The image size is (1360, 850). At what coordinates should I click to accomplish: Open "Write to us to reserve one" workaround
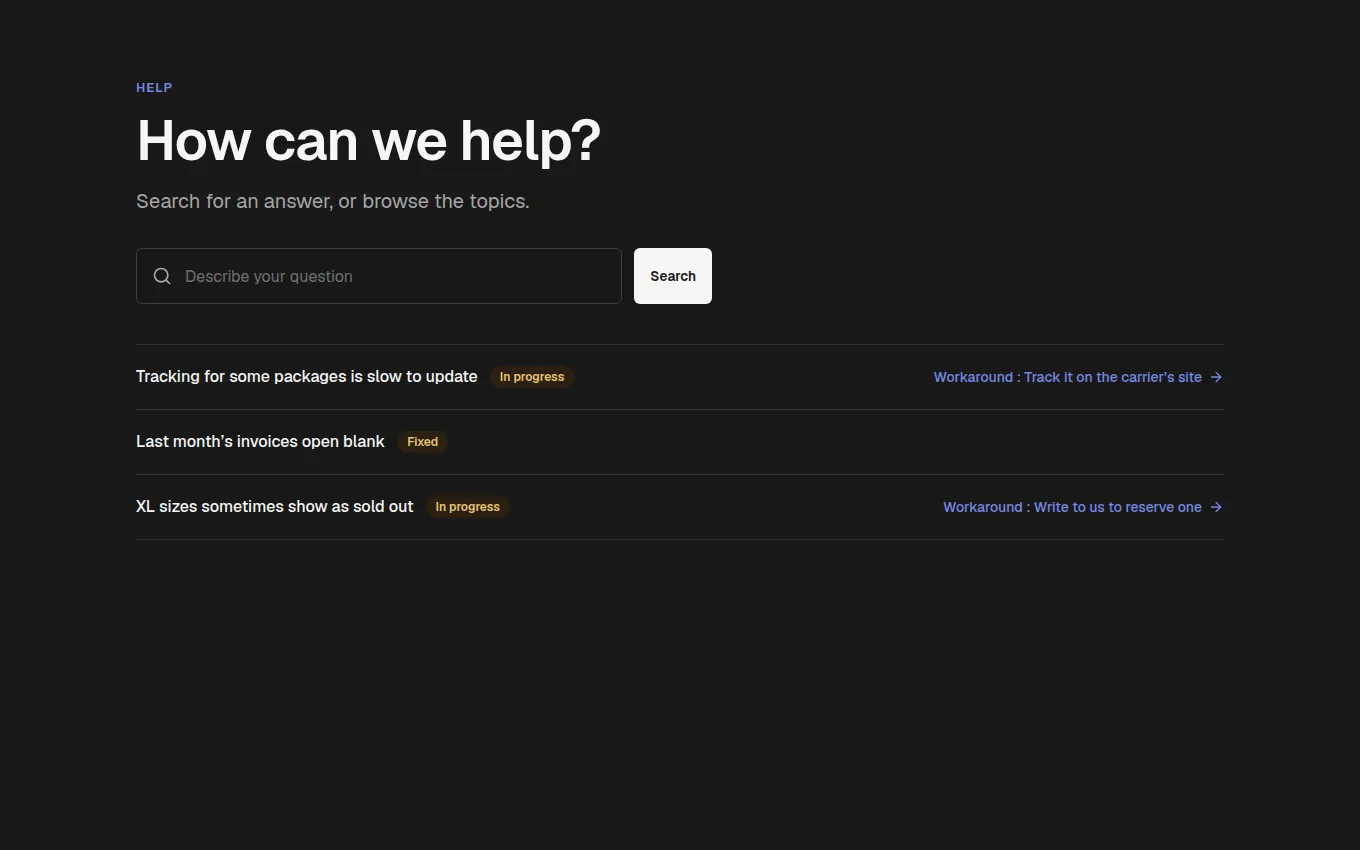click(x=1083, y=507)
